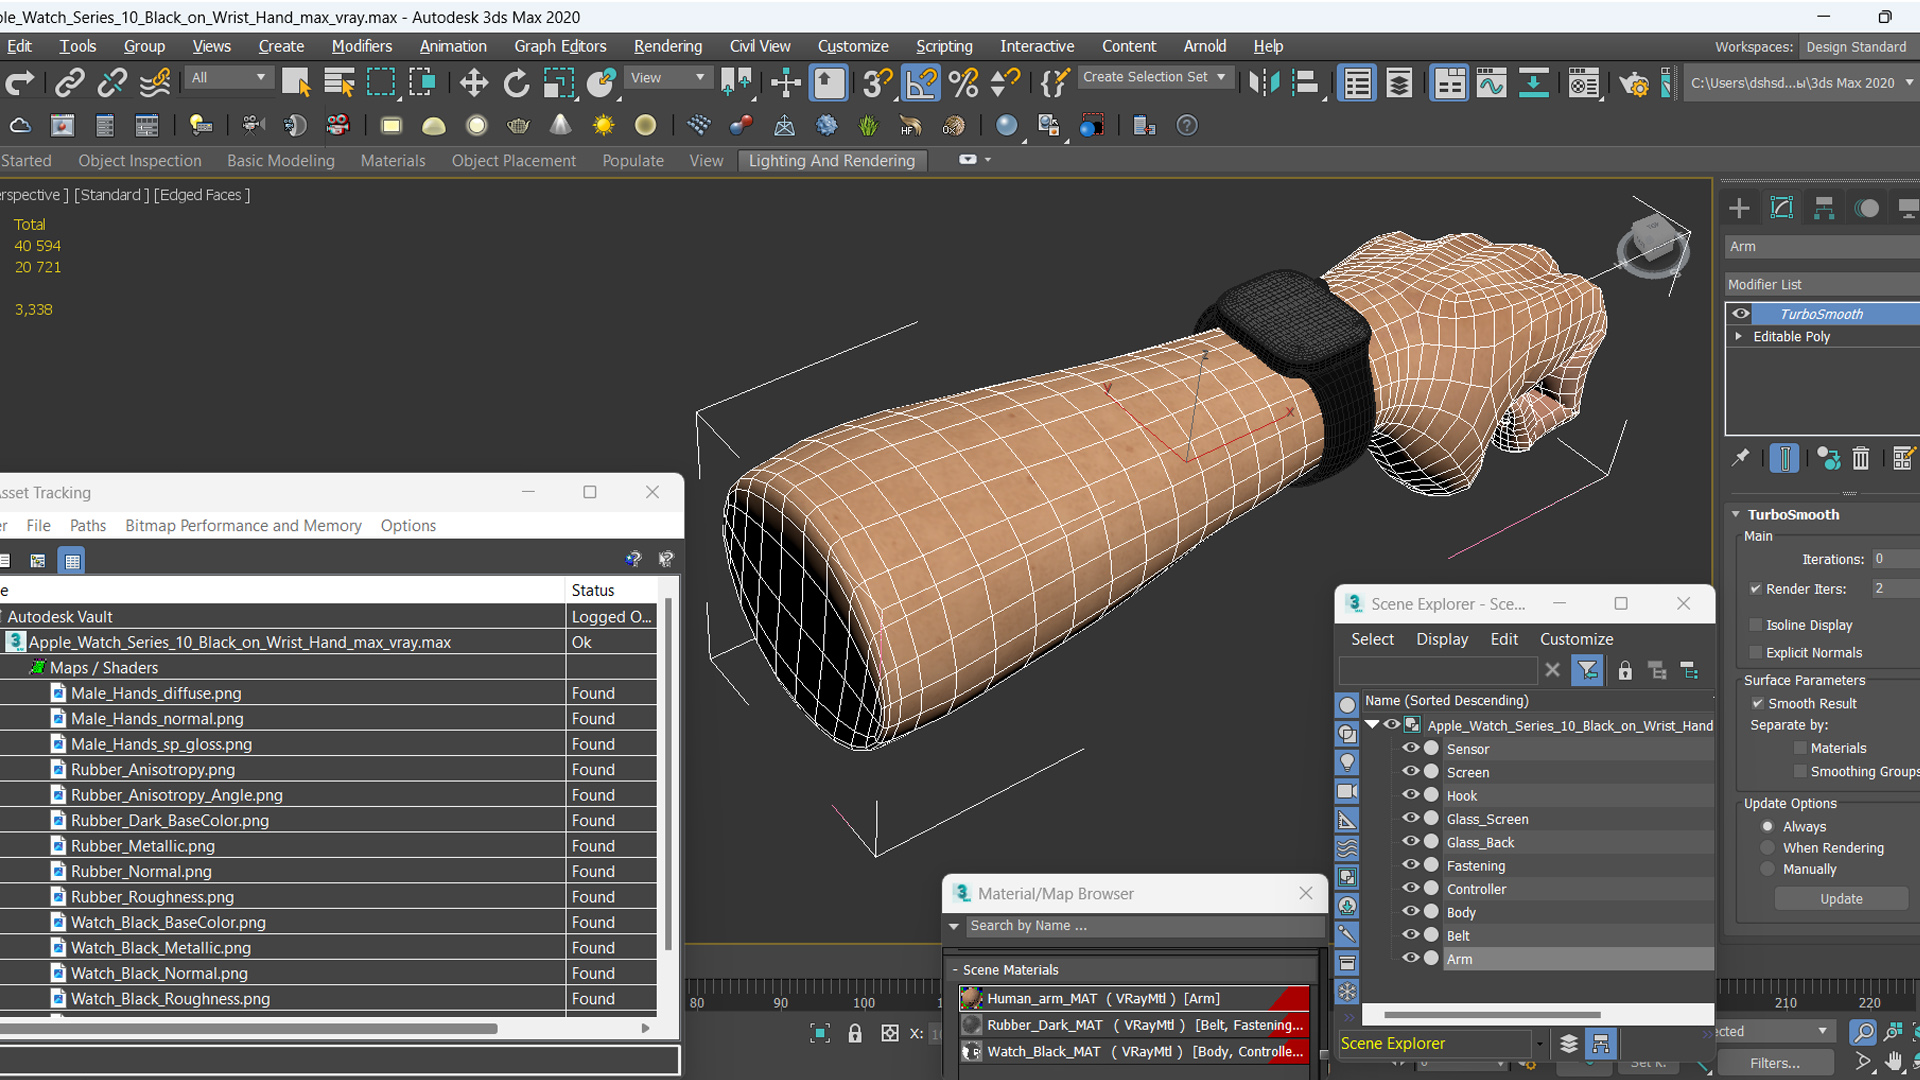
Task: Click the Select and Link icon
Action: tap(69, 83)
